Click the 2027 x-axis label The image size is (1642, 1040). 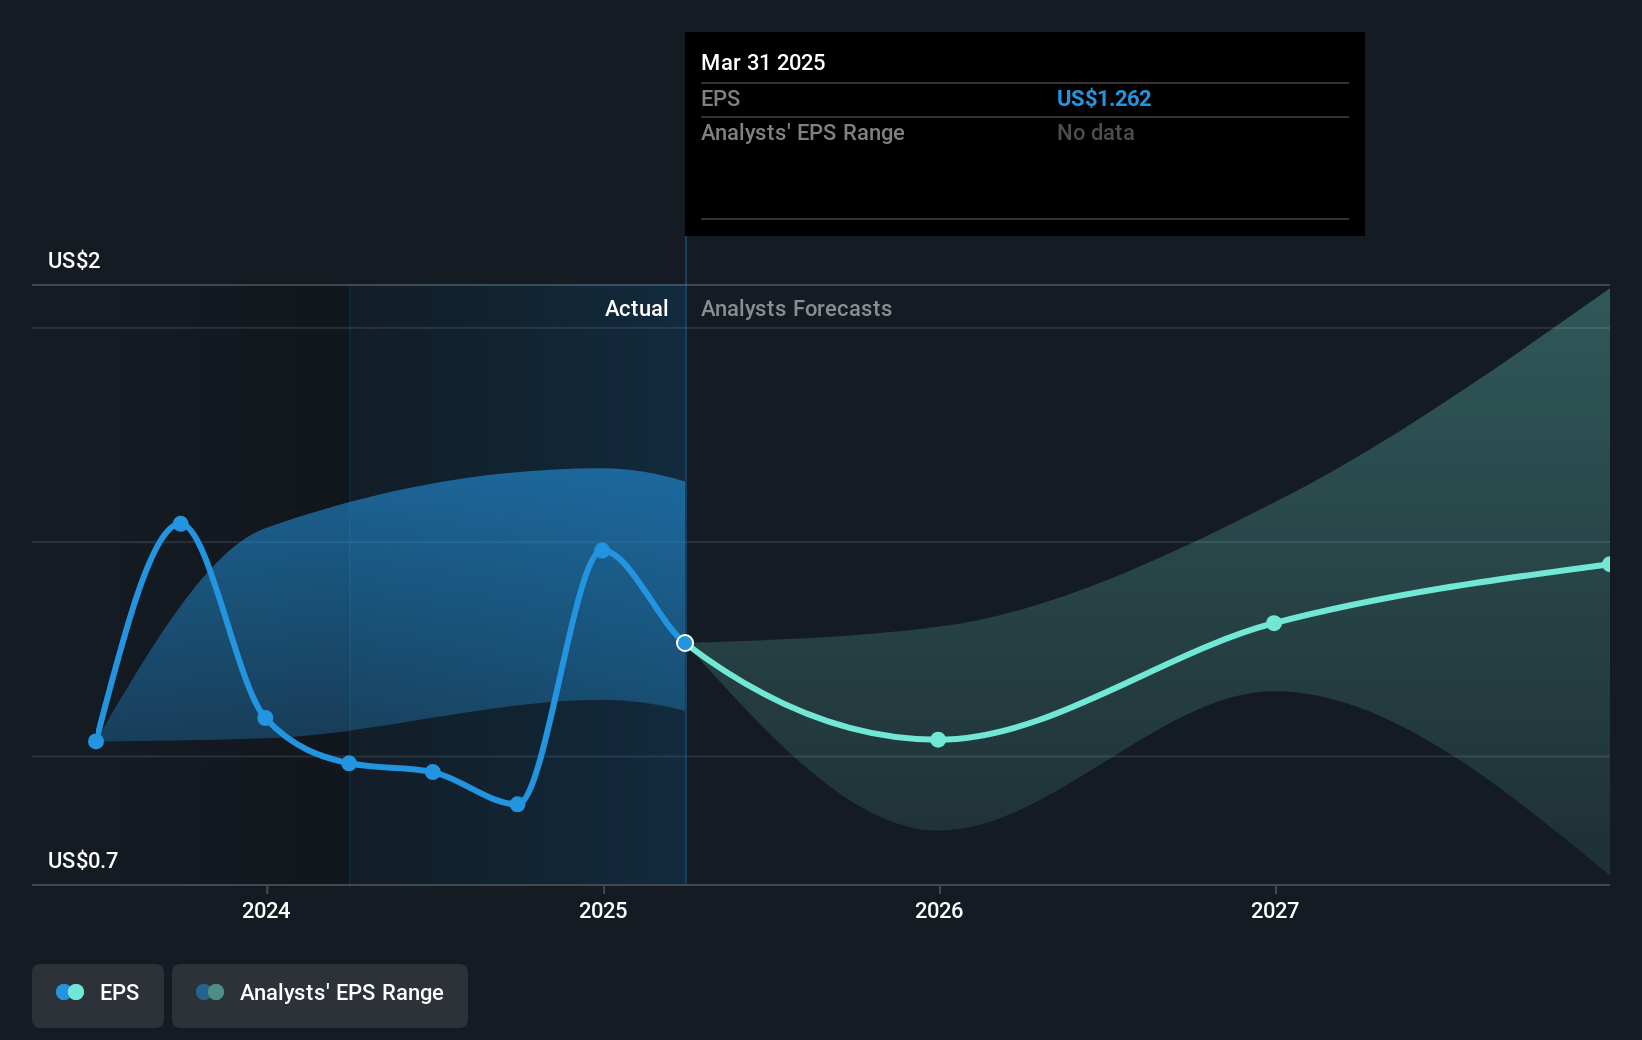point(1275,910)
